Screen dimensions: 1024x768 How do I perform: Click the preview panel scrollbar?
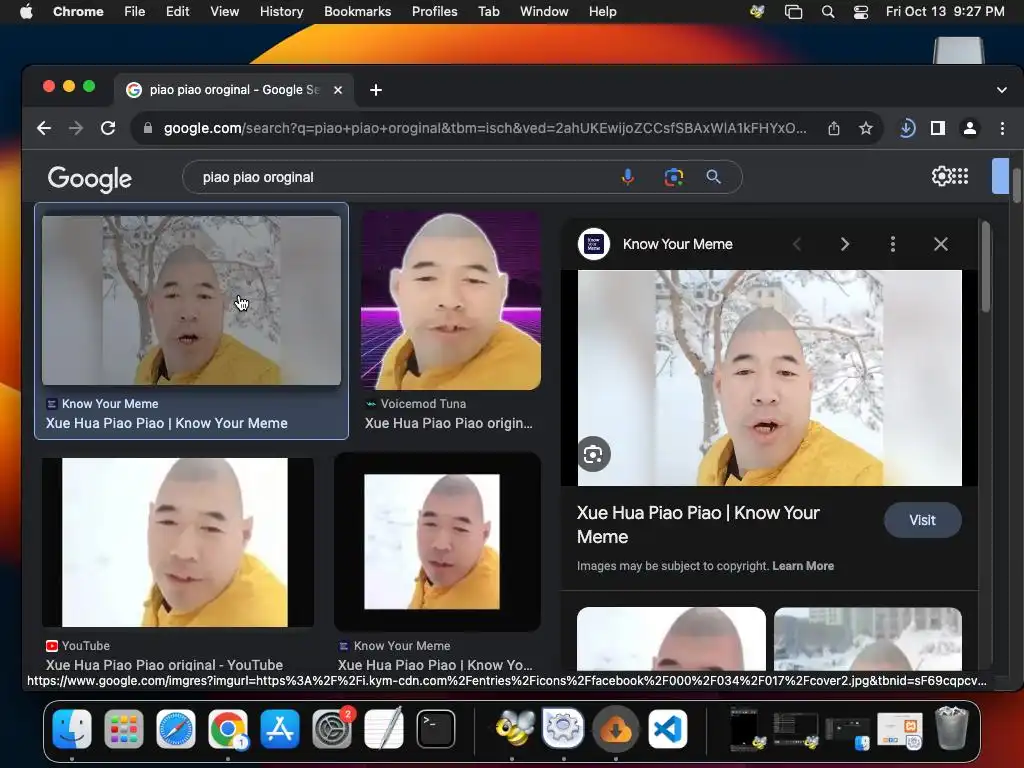[985, 267]
